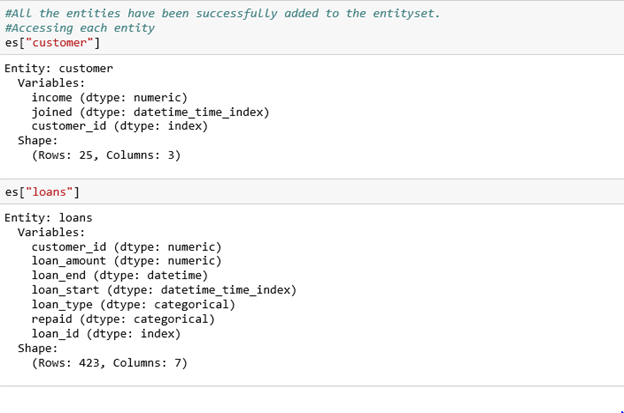Click 'customer_id (dtype: numeric)' in loans output
This screenshot has height=413, width=624.
tap(127, 247)
